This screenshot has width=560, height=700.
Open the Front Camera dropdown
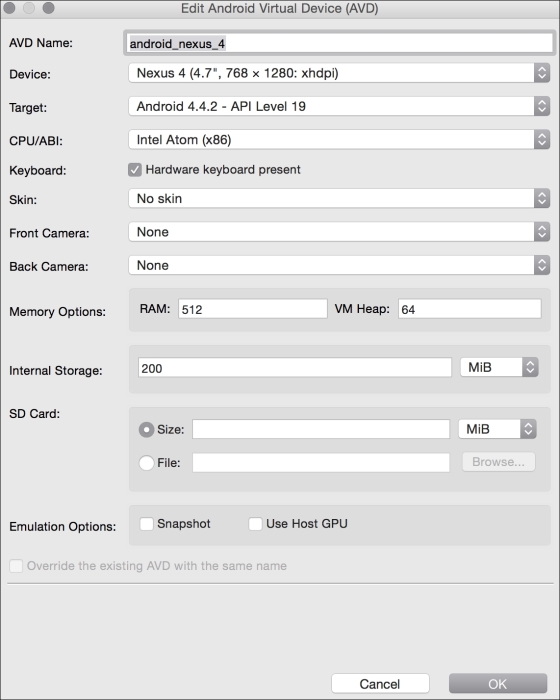339,232
